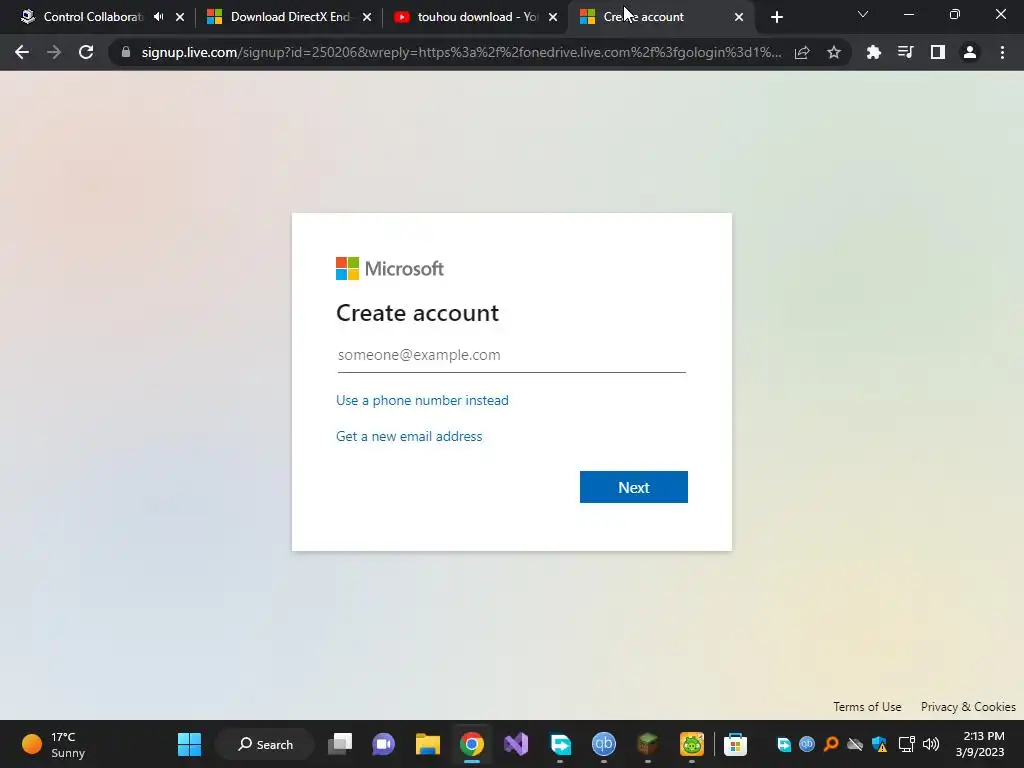Close the Create account tab

(739, 17)
